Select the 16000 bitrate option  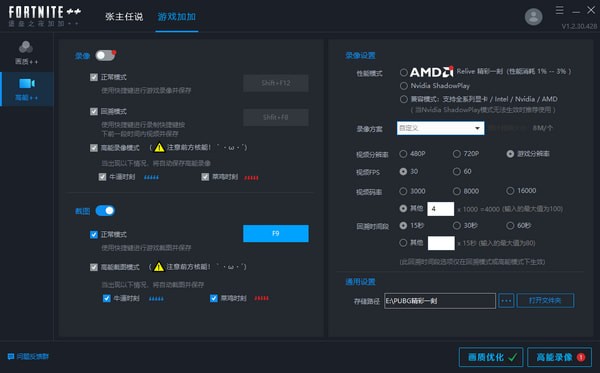(x=510, y=191)
